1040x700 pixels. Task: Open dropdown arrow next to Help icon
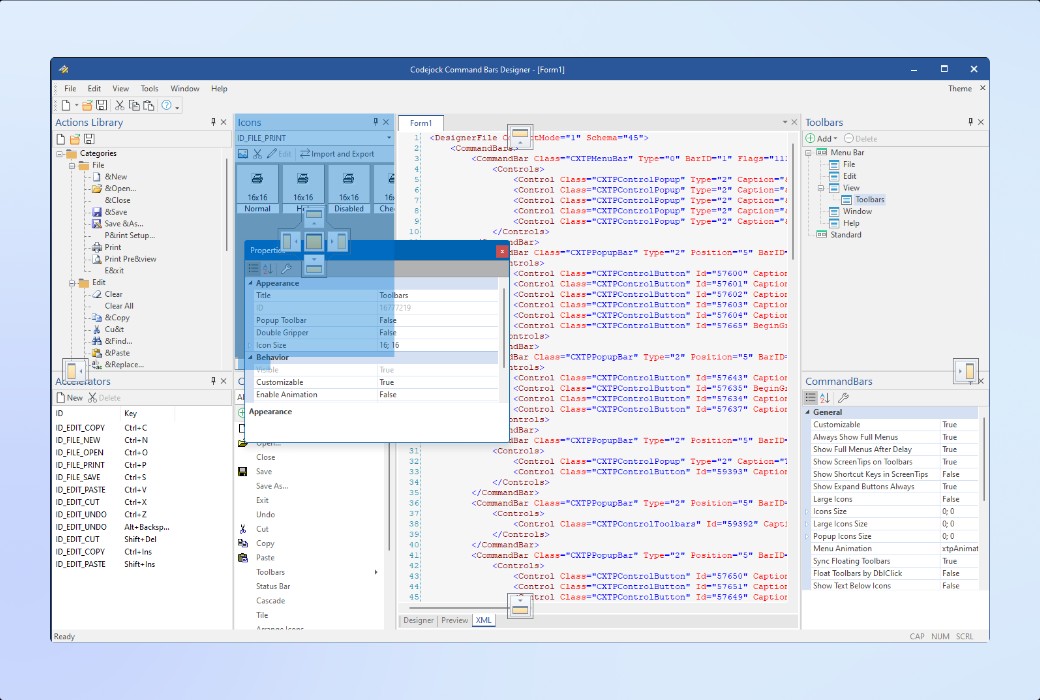(177, 106)
